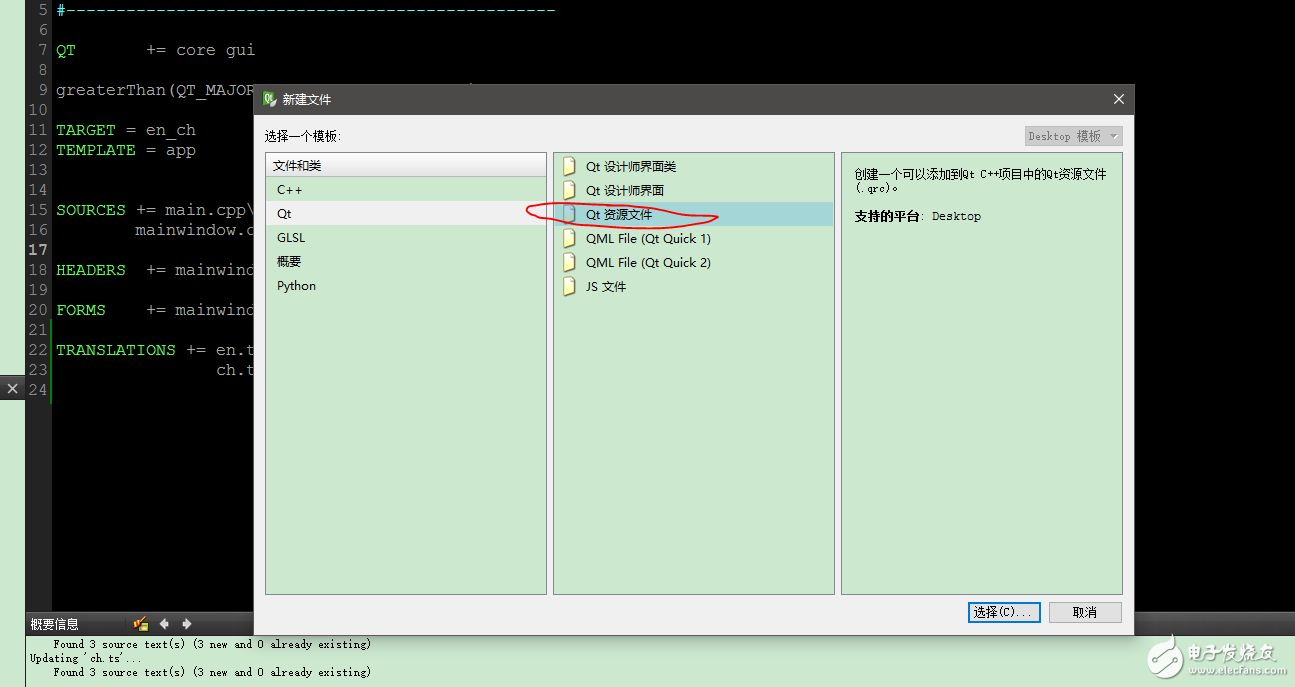Open the Desktop 模板 dropdown

[1073, 136]
